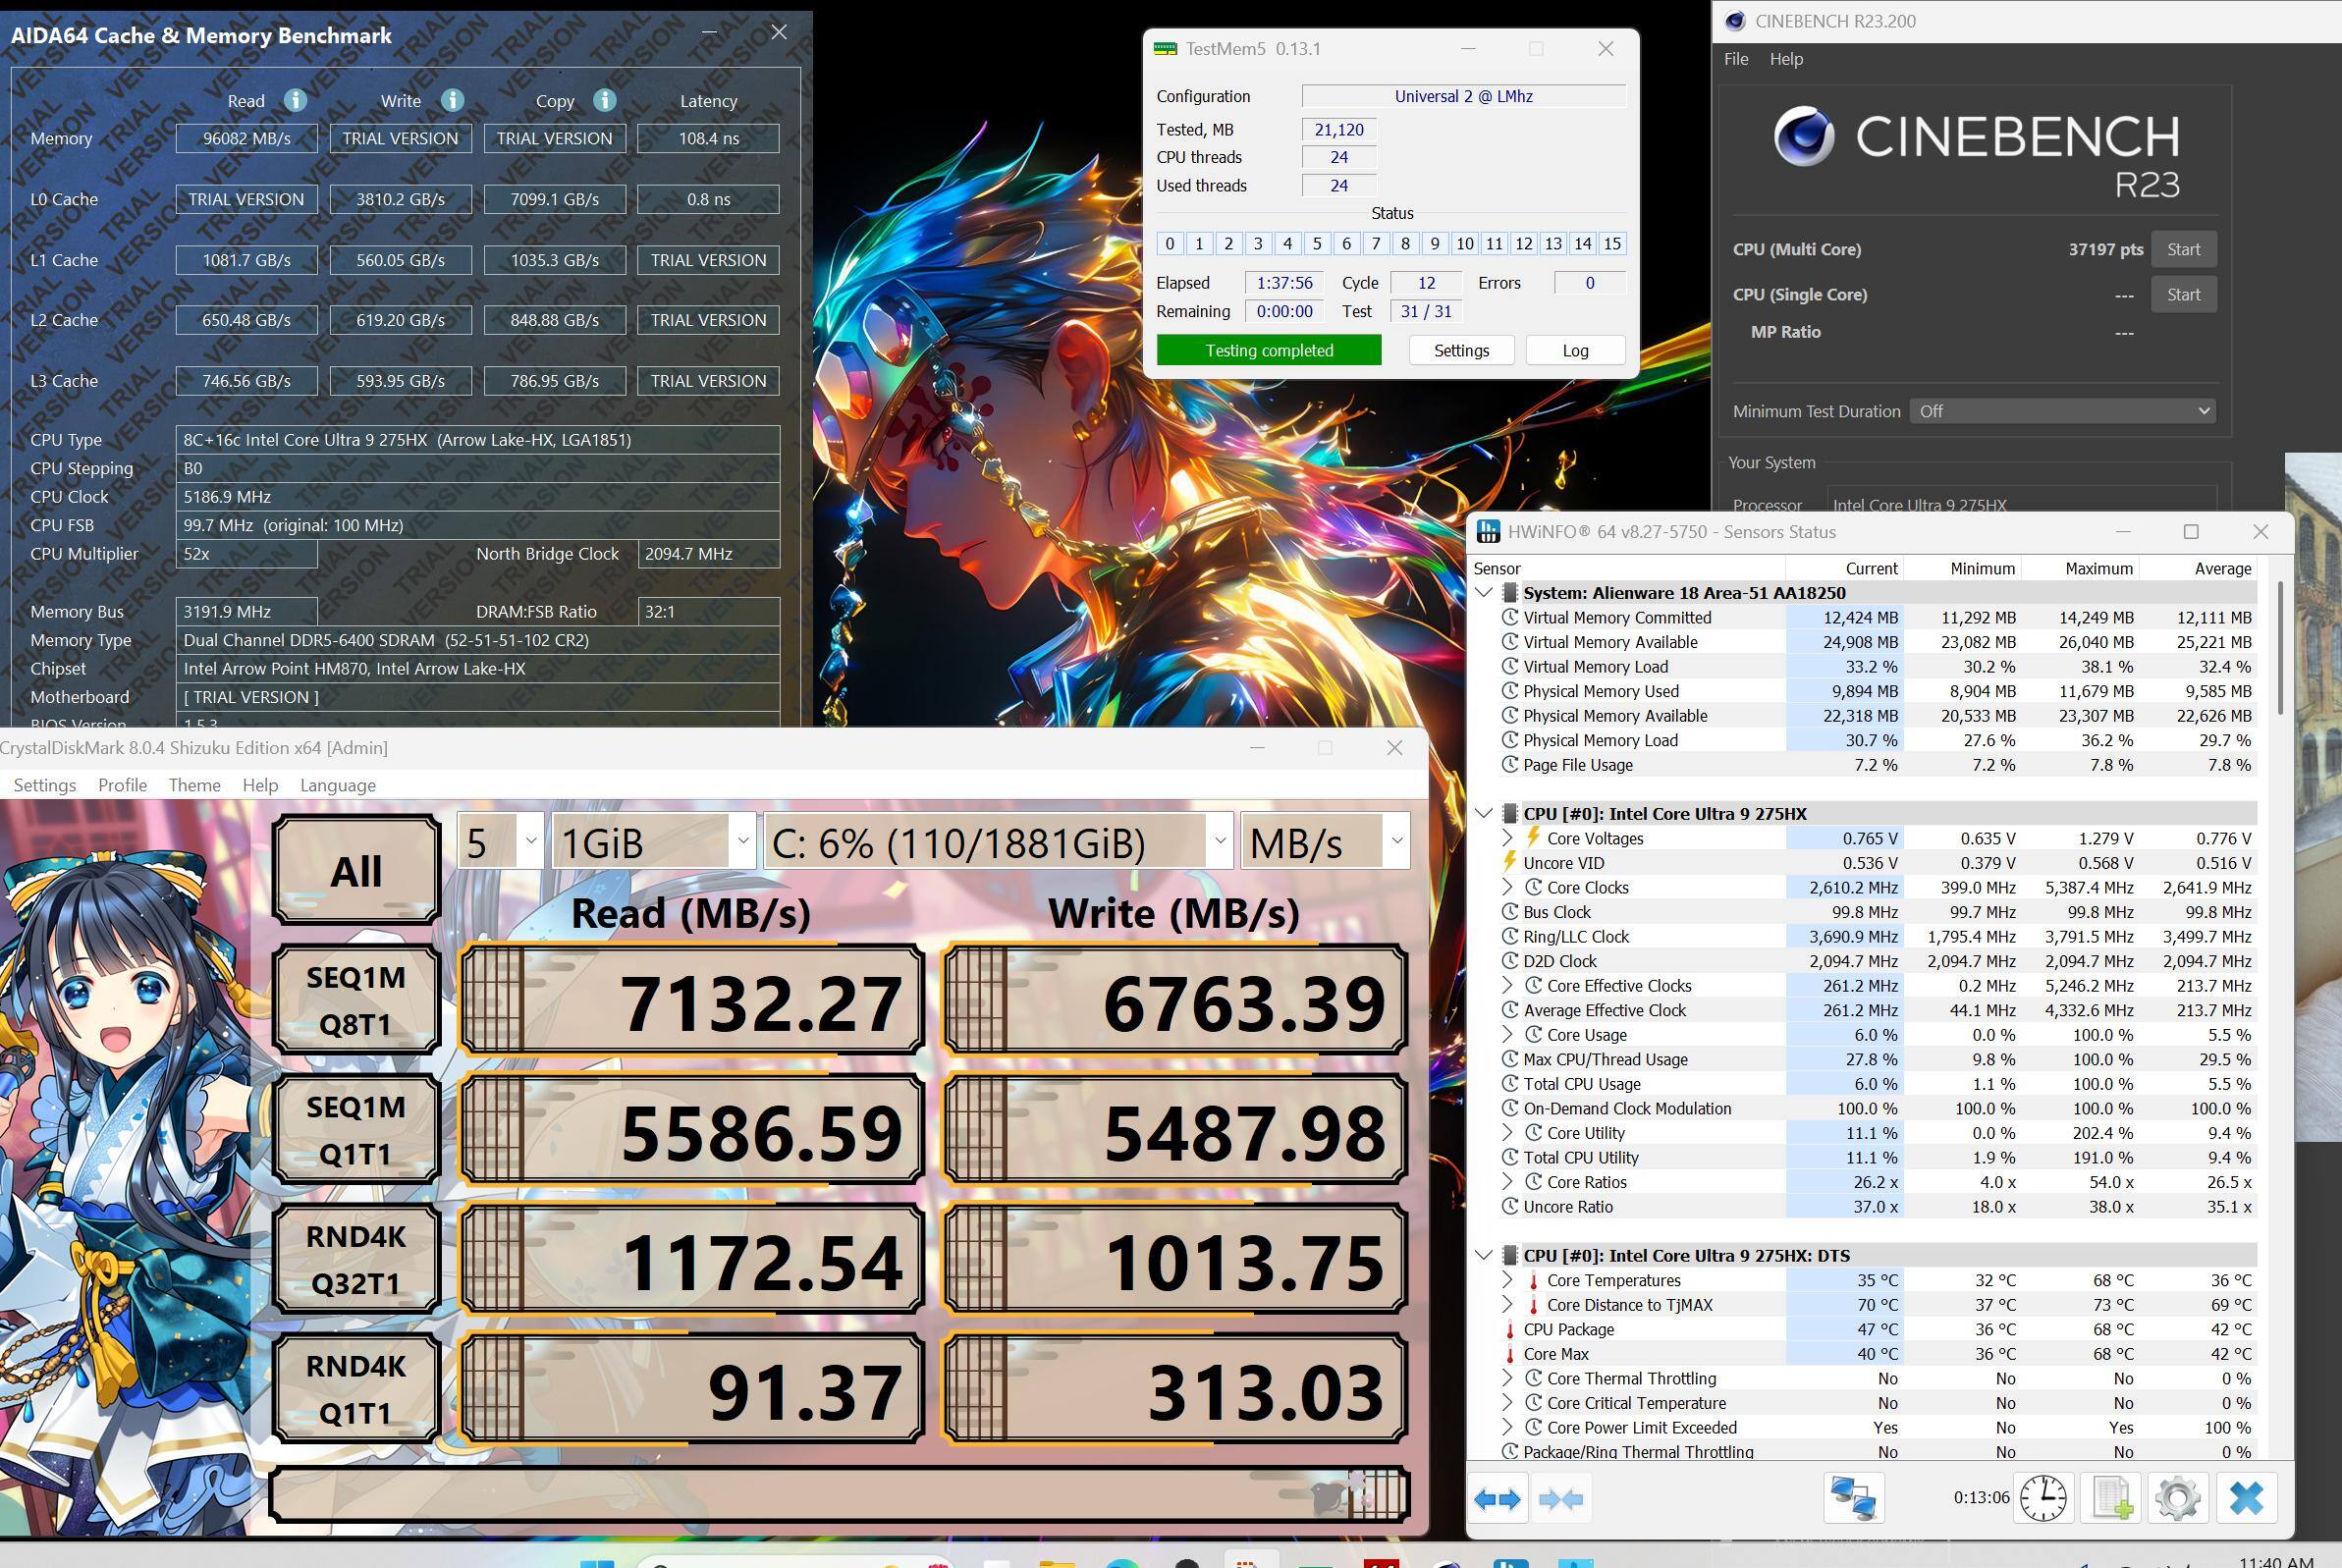
Task: Click TestMem5 status thread box 7
Action: [x=1376, y=243]
